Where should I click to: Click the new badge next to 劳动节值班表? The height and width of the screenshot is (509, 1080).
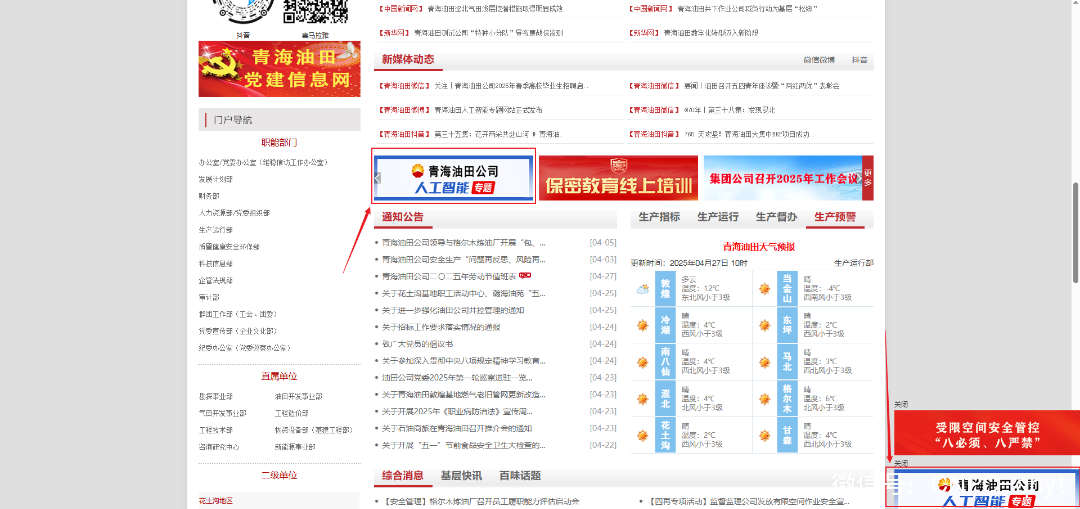pos(525,276)
